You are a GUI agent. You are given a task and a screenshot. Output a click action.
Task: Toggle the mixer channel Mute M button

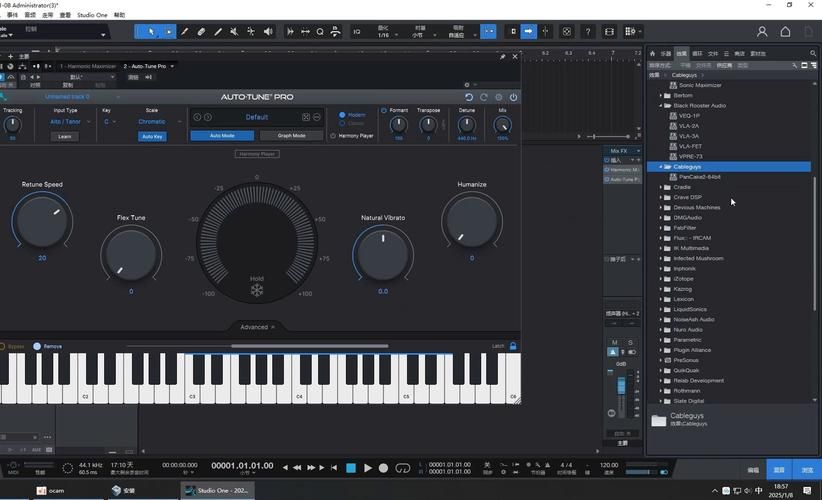(x=615, y=343)
